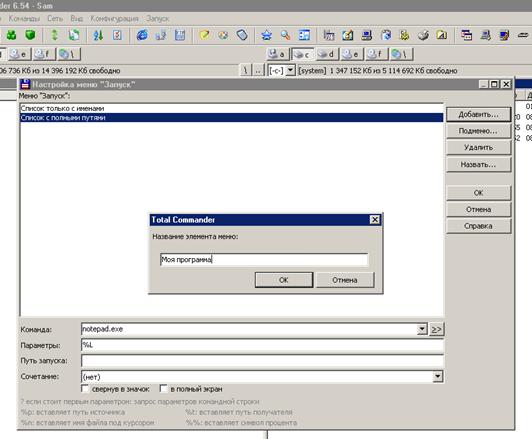Select 'Список только с именами' list entry

232,109
